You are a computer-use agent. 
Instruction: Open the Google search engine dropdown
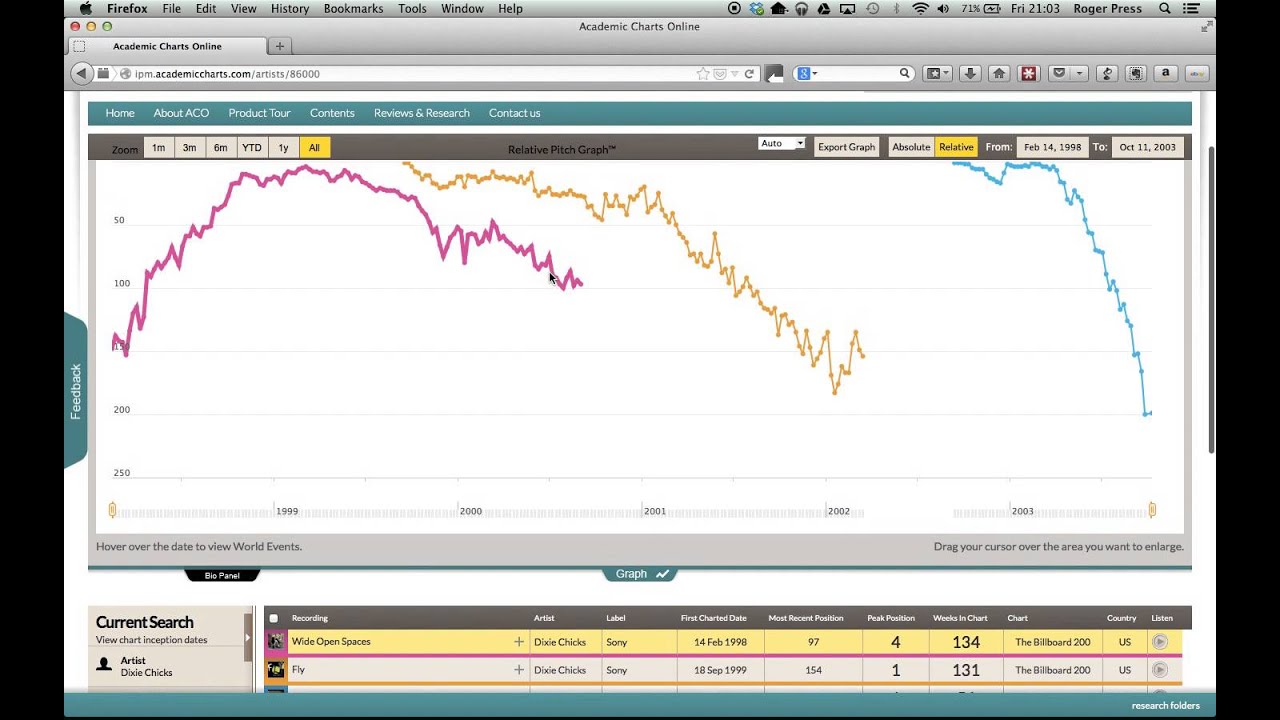[x=806, y=73]
